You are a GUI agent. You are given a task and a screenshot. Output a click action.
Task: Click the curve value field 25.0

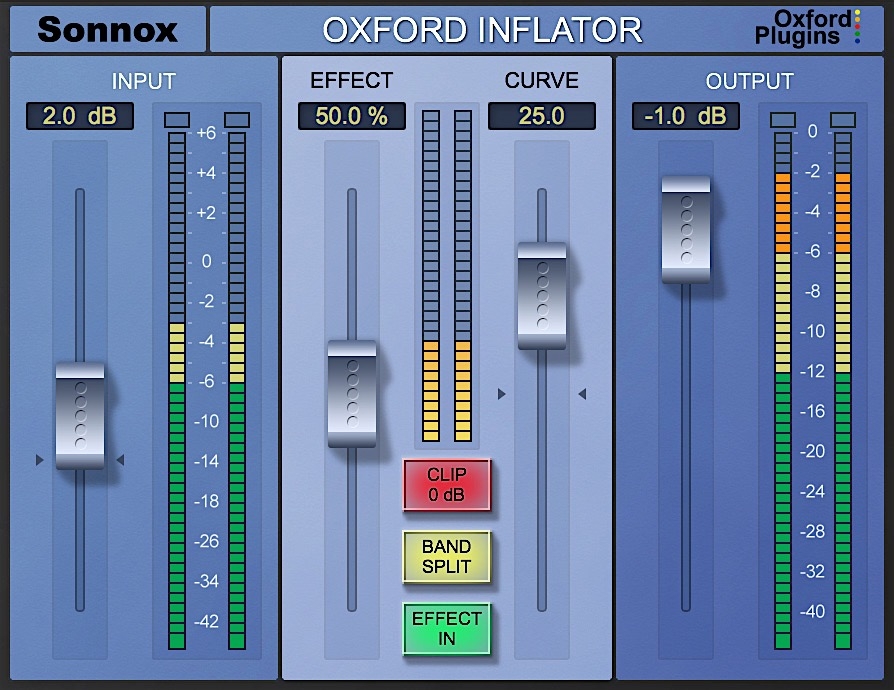pos(542,116)
